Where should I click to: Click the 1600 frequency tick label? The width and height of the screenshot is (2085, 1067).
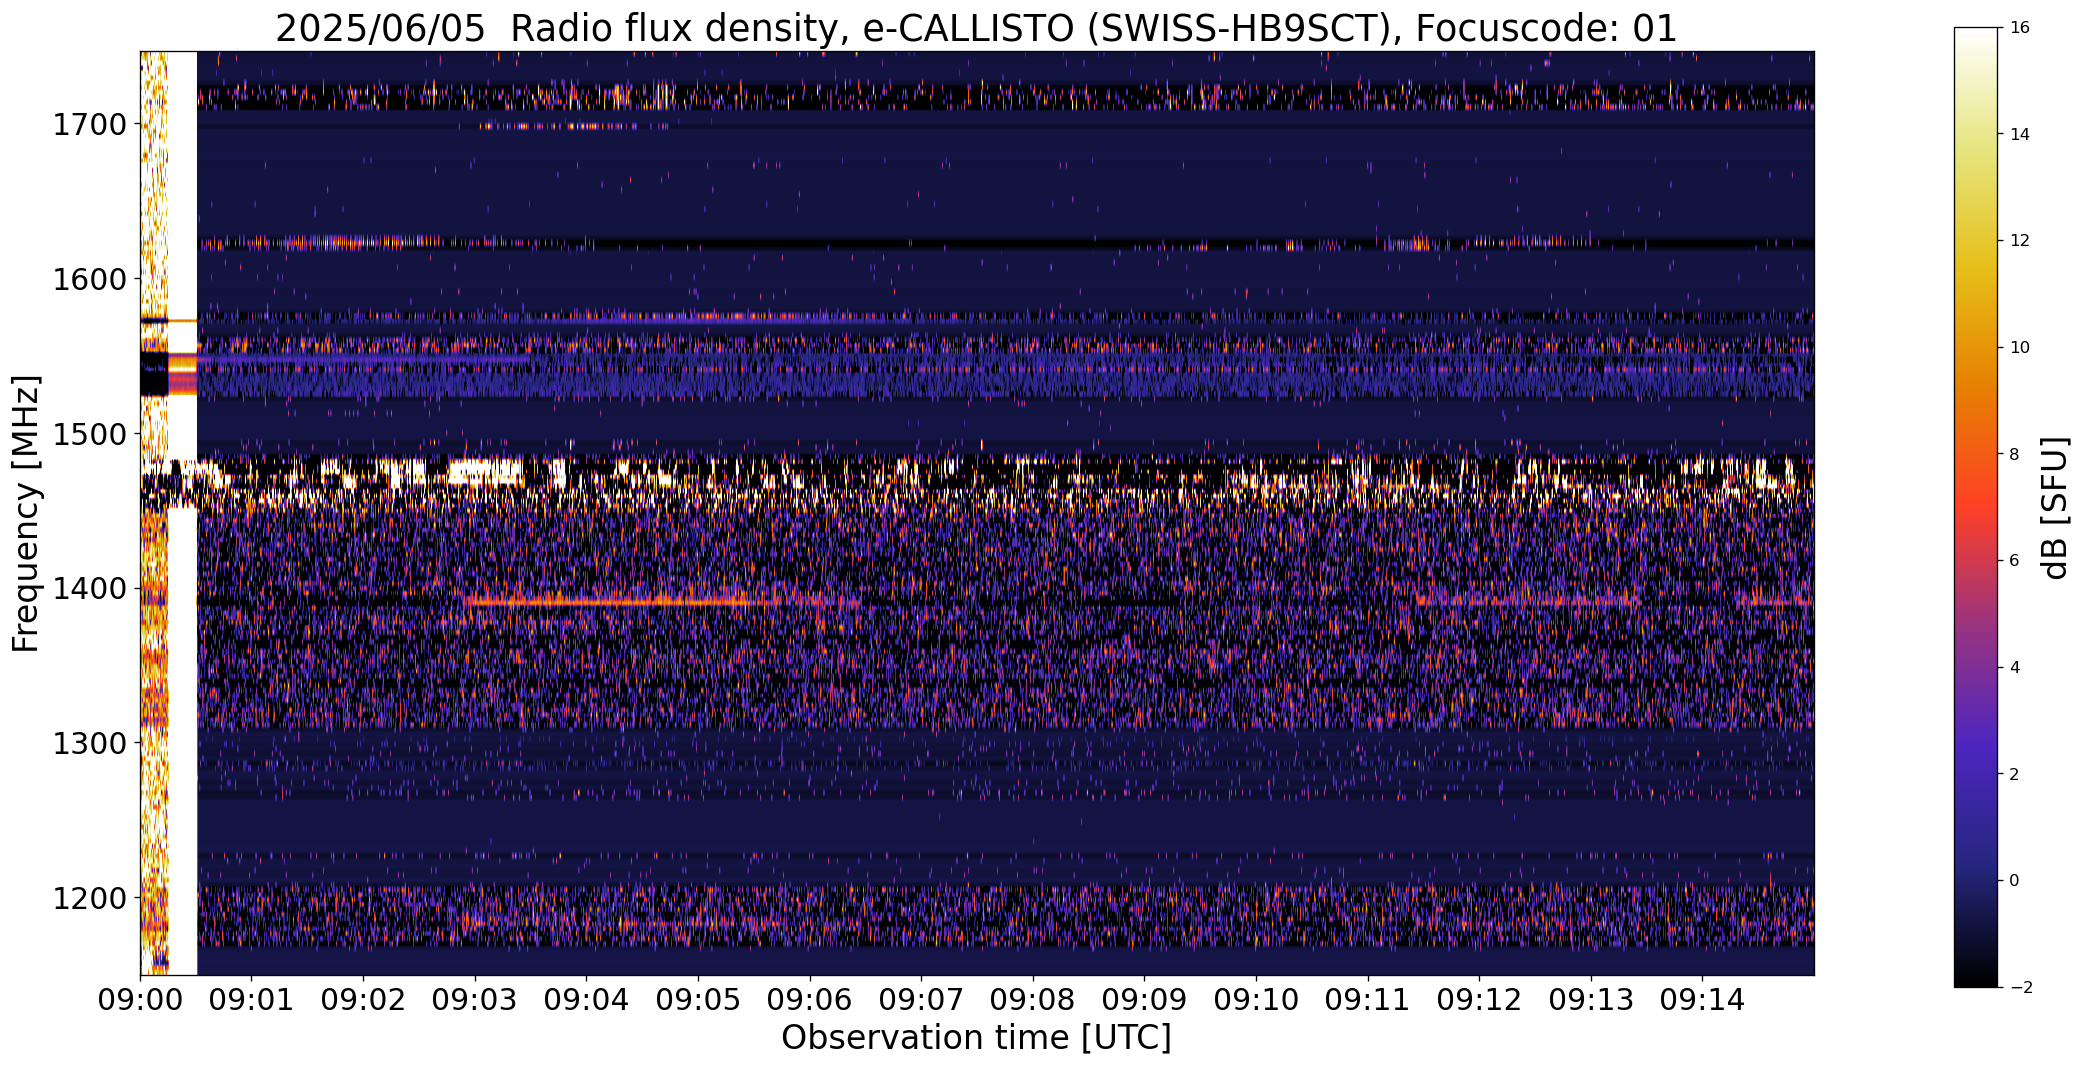click(x=89, y=279)
